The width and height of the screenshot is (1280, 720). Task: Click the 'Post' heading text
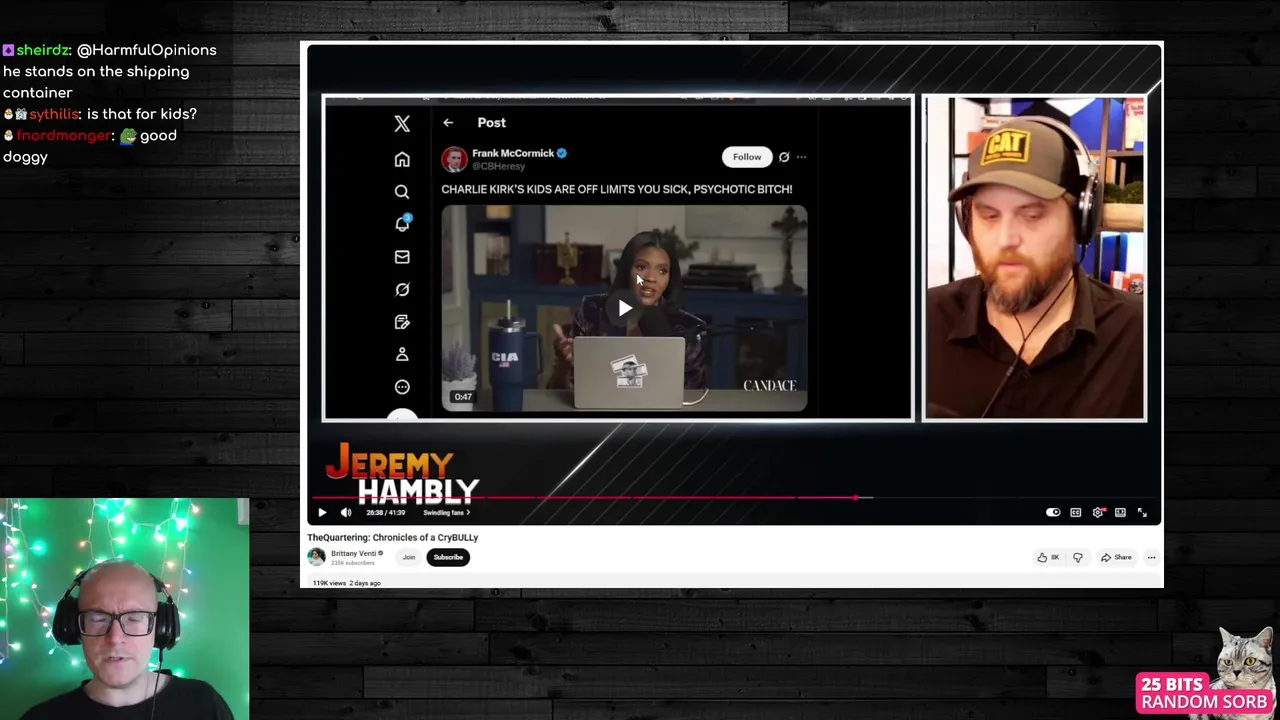pyautogui.click(x=491, y=122)
